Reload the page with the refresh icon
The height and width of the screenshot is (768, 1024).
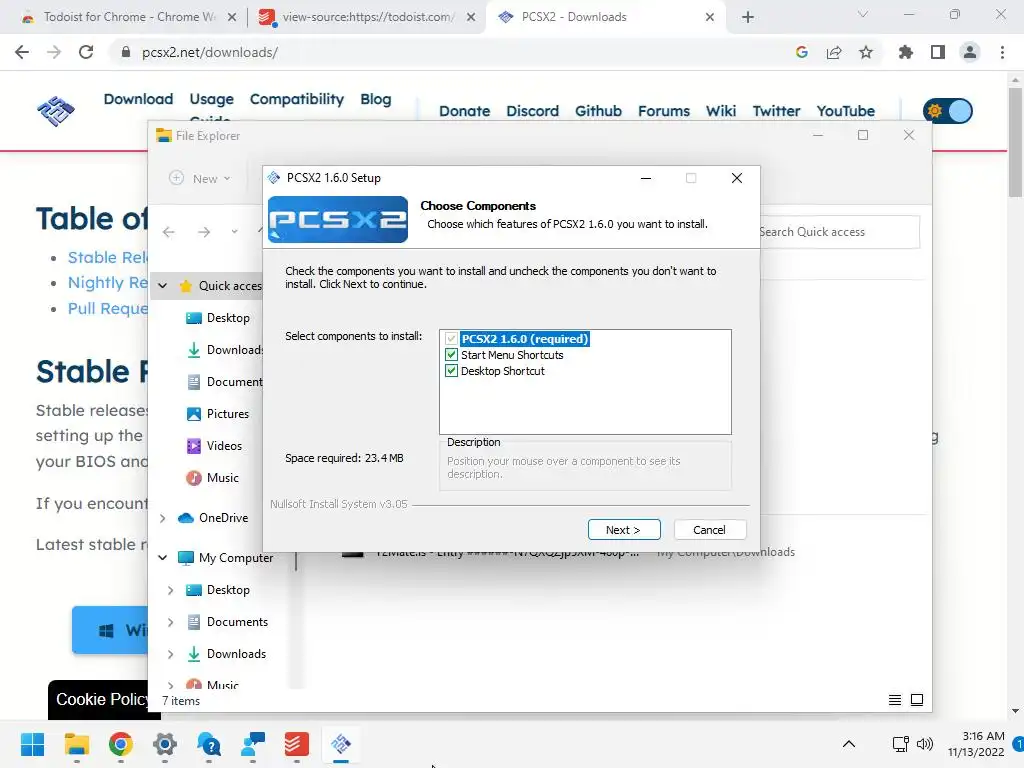[86, 52]
